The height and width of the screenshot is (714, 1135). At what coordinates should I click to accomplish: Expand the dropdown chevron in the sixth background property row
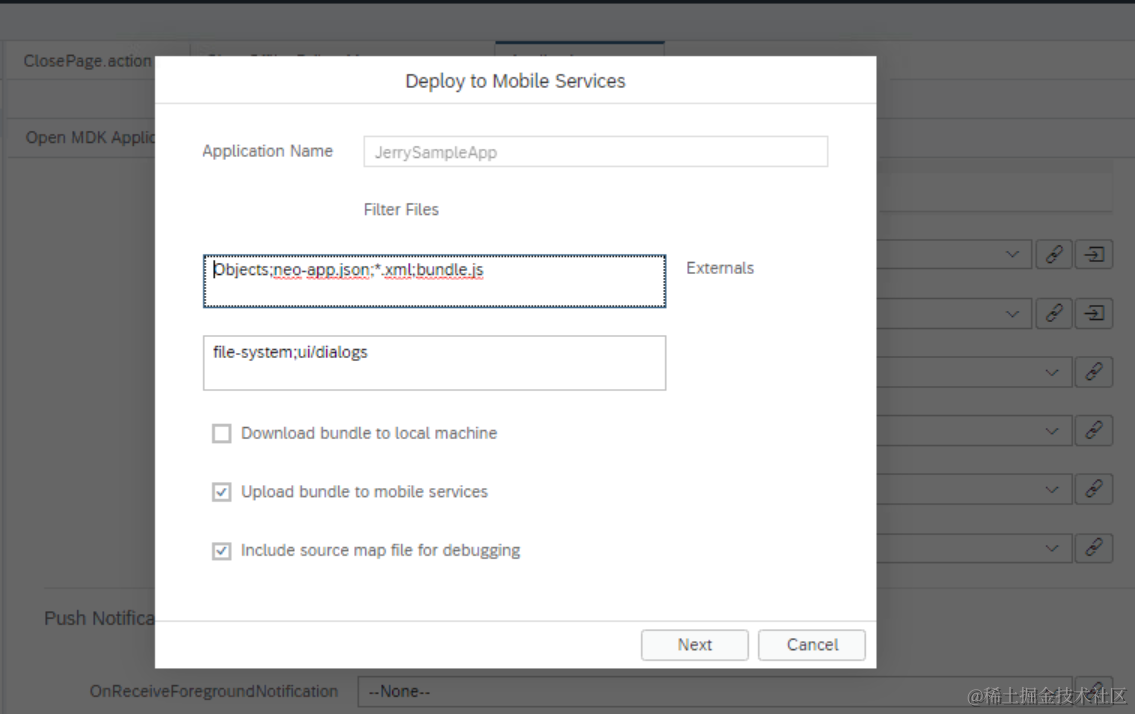click(1052, 548)
